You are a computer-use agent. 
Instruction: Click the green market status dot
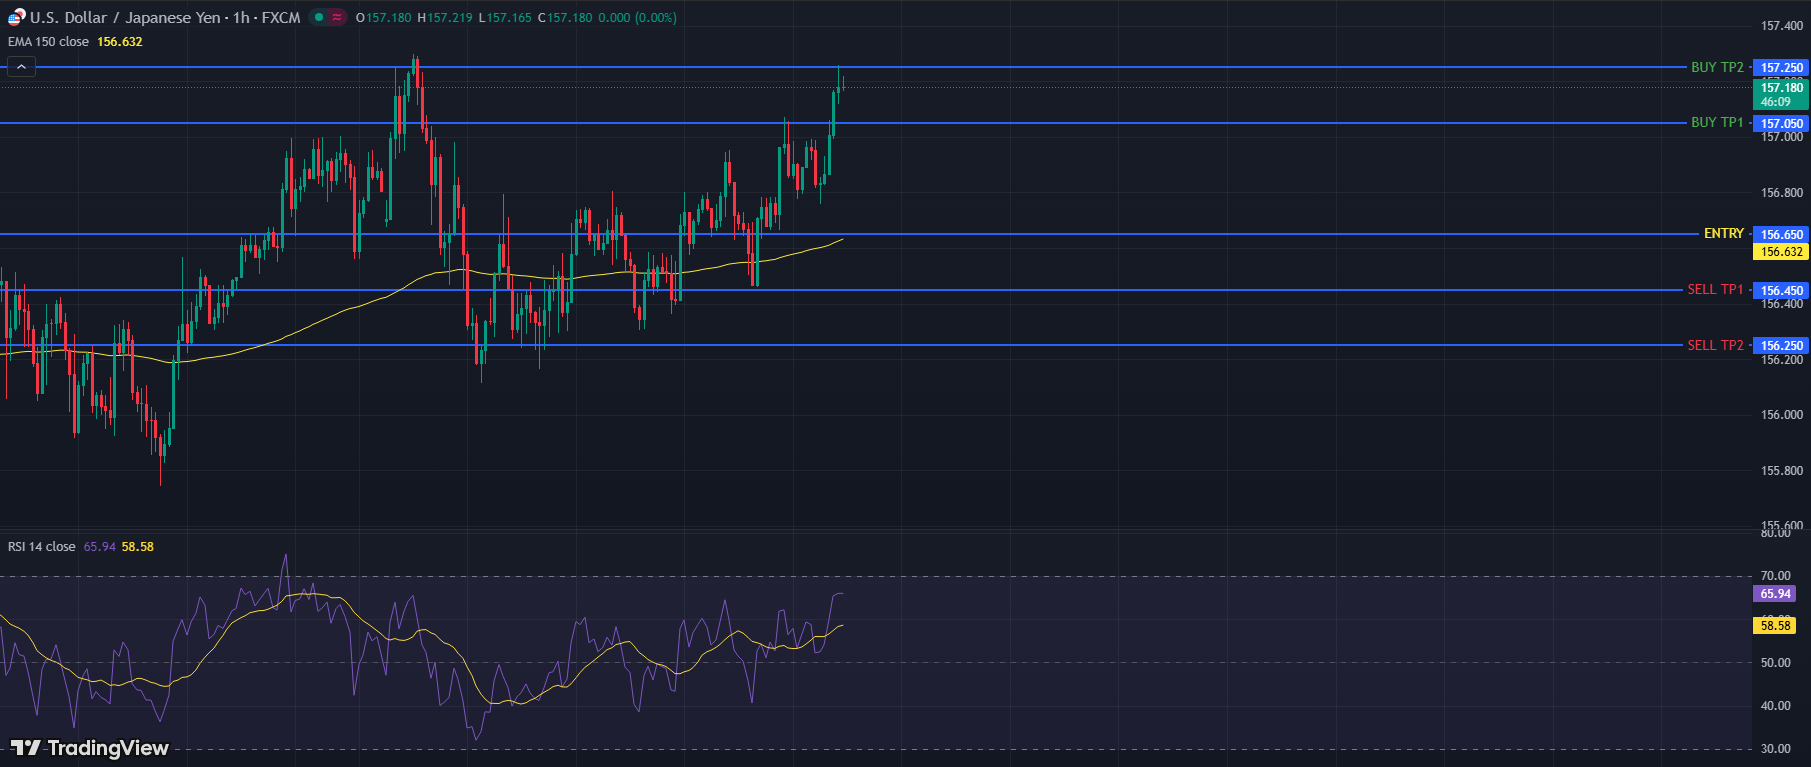click(319, 17)
